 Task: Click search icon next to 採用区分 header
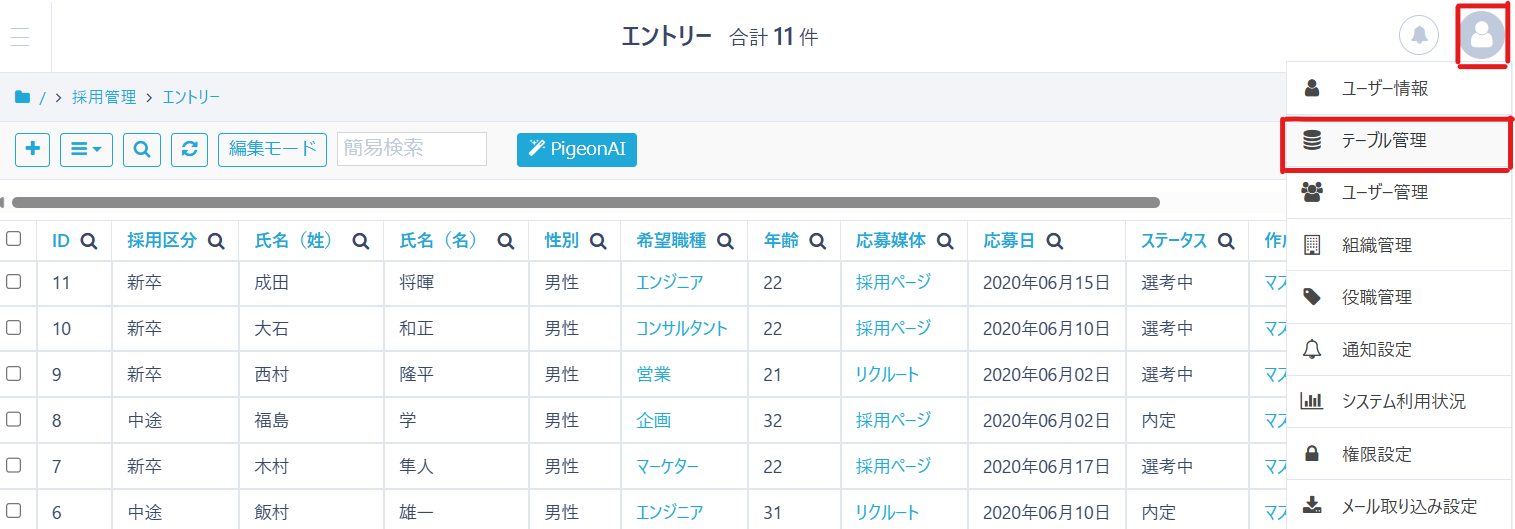(216, 241)
